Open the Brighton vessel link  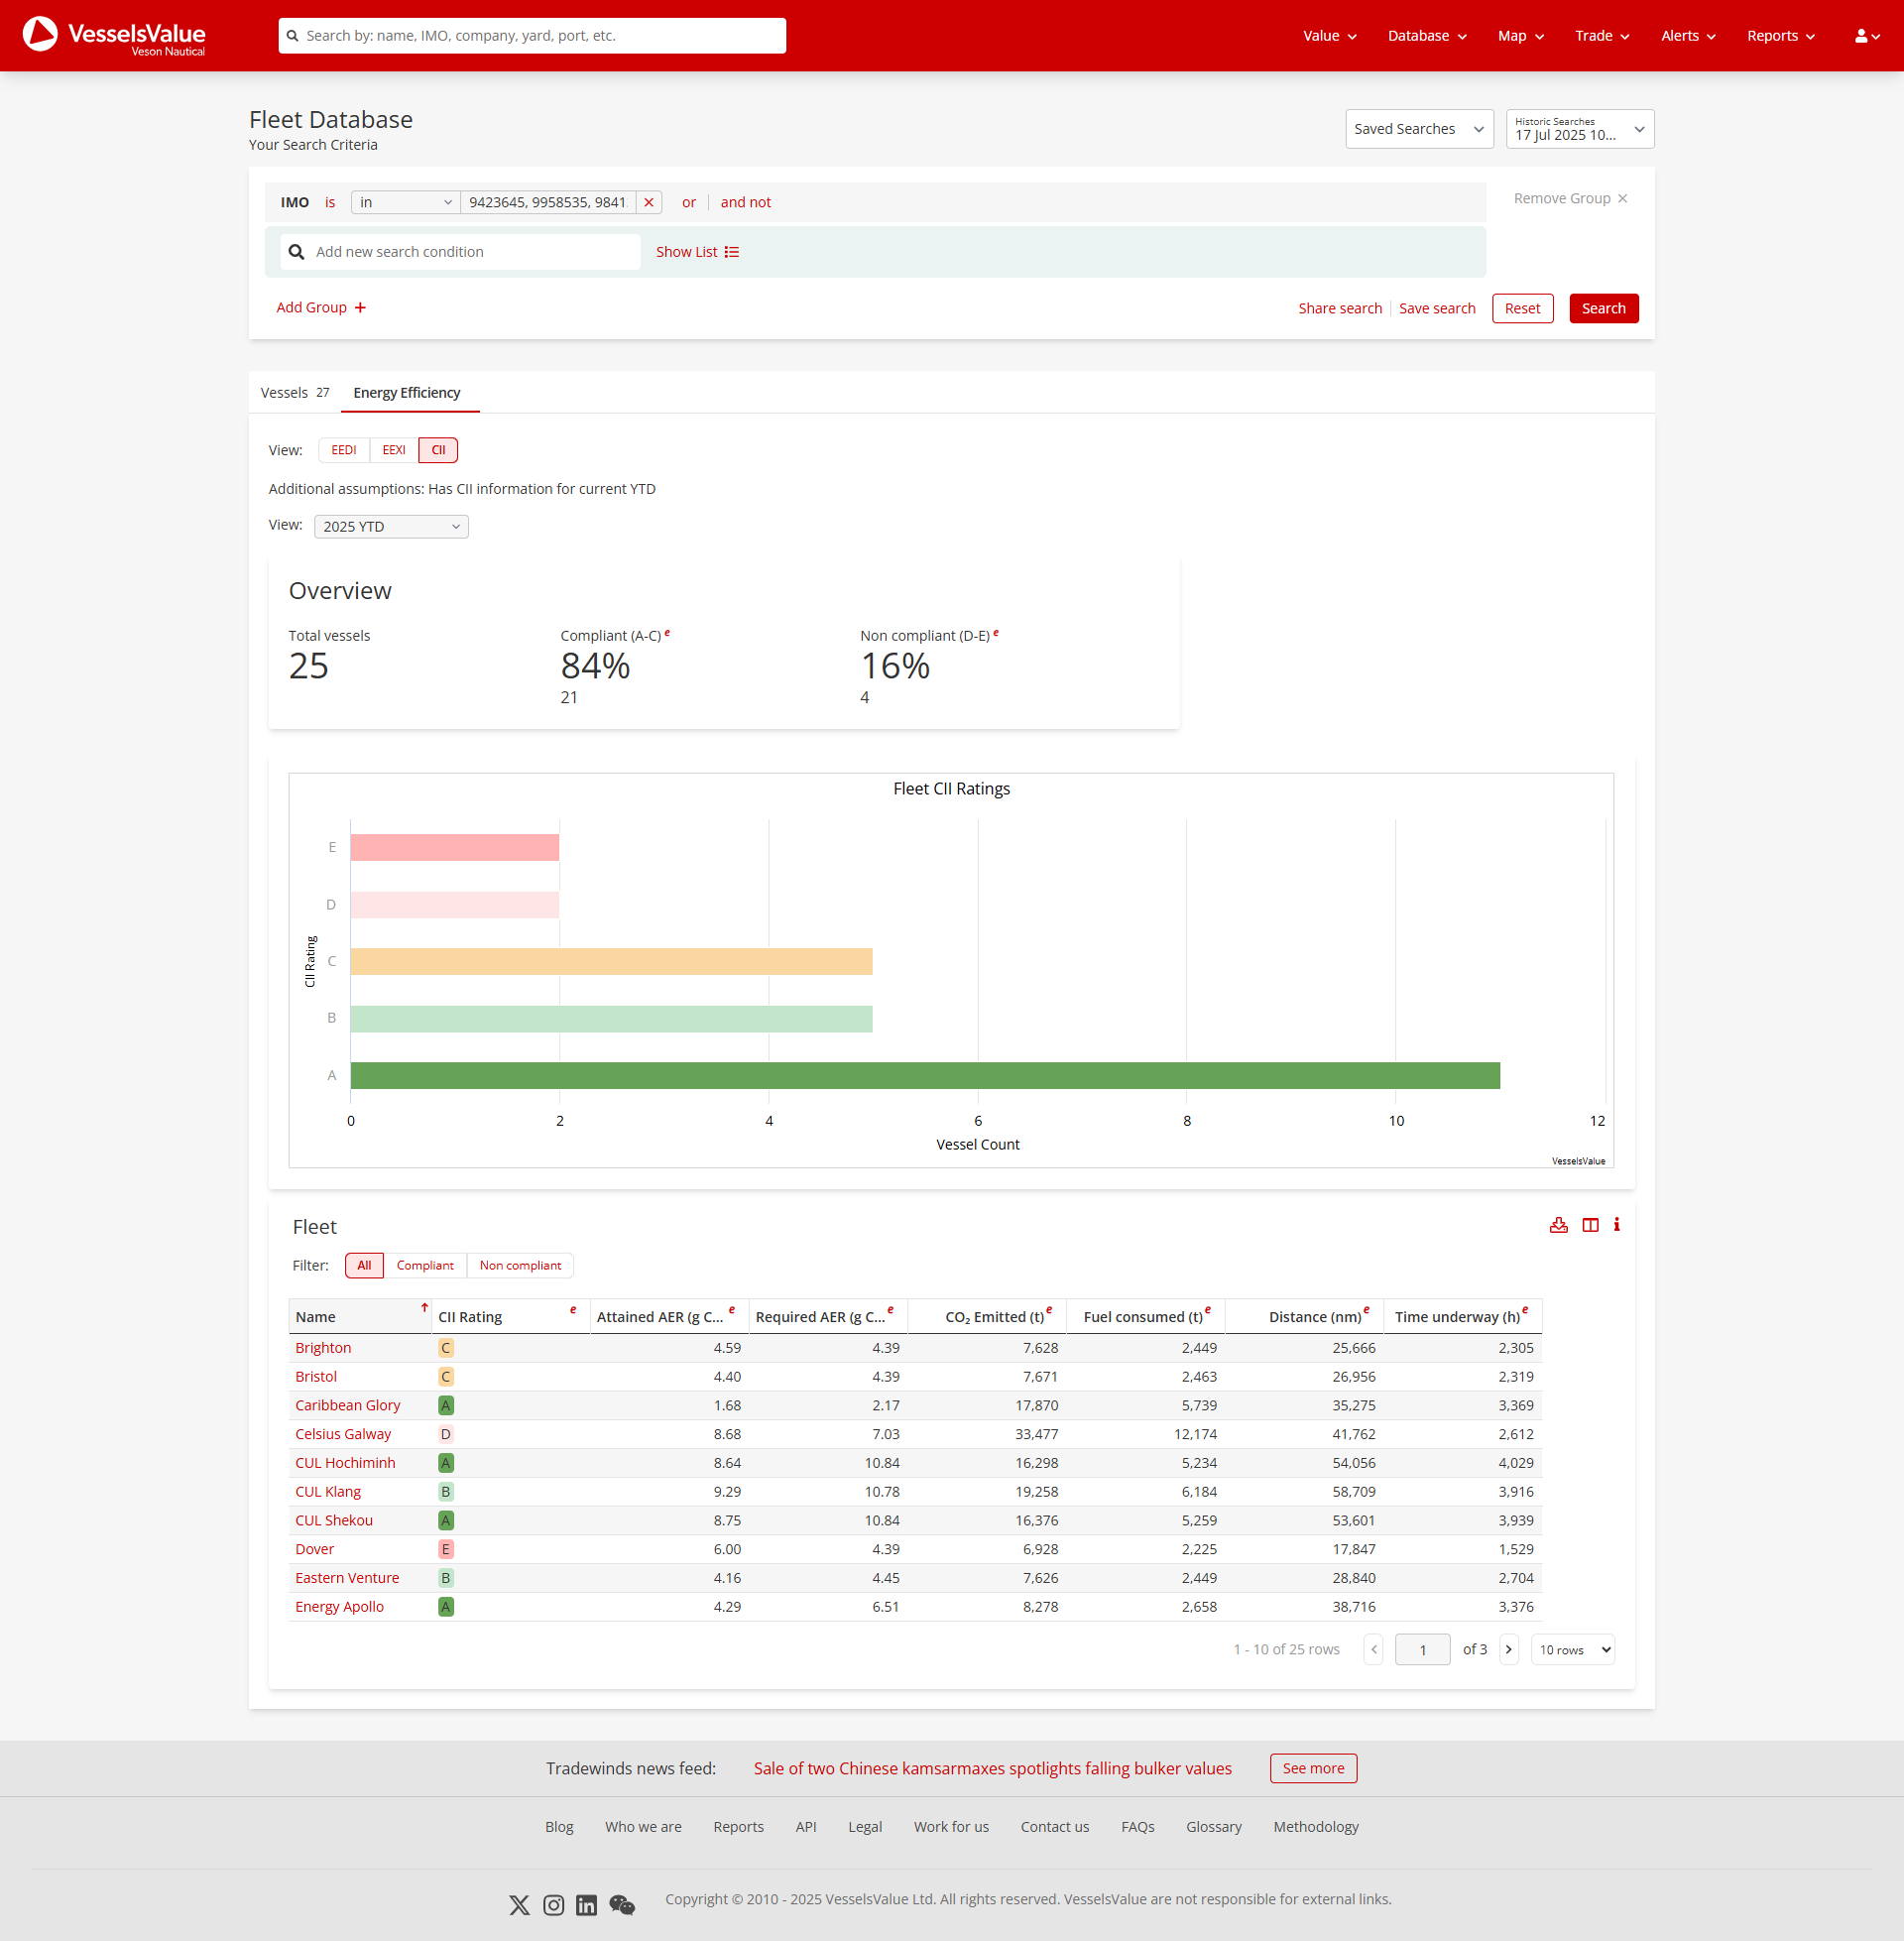(x=322, y=1347)
